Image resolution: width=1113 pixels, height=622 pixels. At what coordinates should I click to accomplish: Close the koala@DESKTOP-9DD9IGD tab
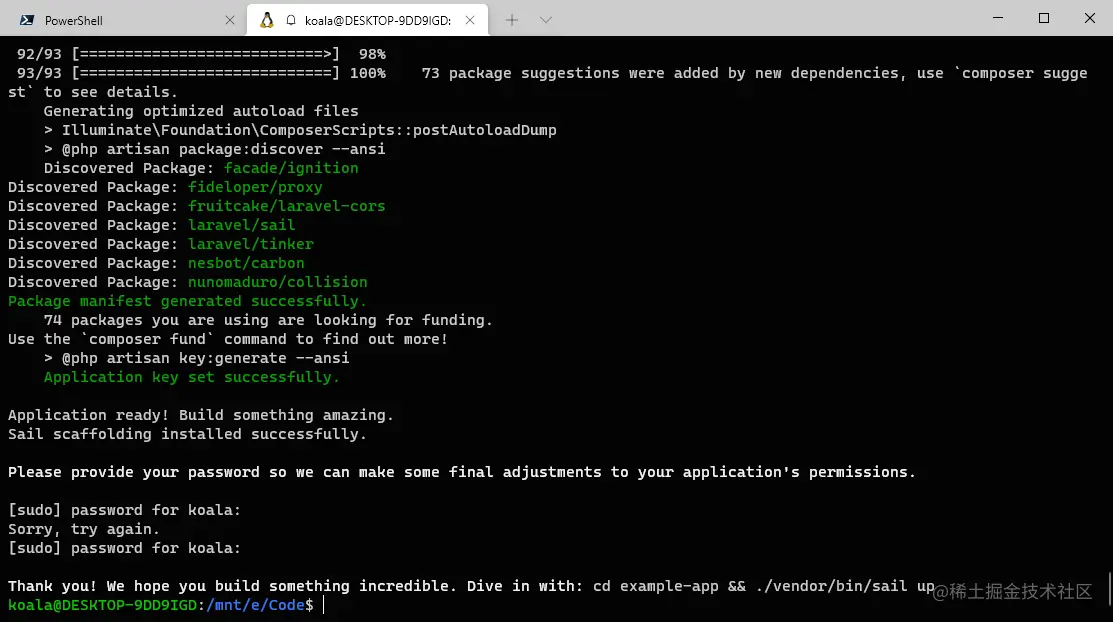pos(470,21)
